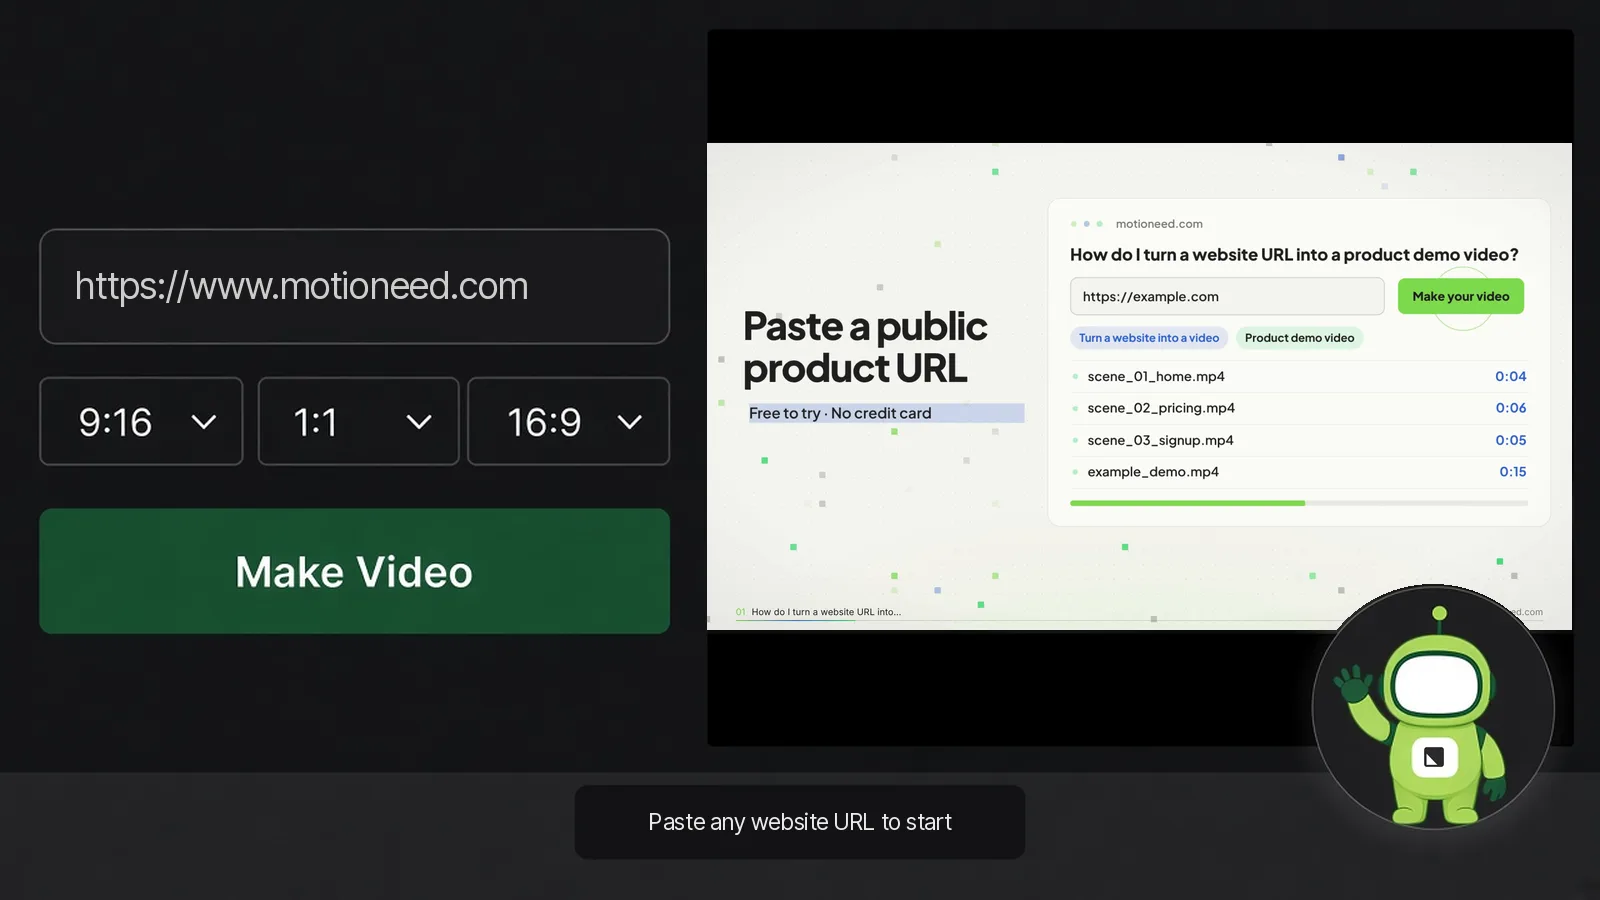This screenshot has height=900, width=1600.
Task: Click the 0:06 duration of scene_02_pricing.mp4
Action: (x=1511, y=408)
